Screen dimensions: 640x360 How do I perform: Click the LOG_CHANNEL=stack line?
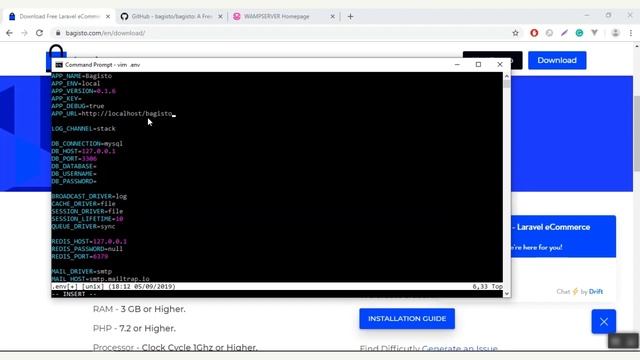click(x=83, y=129)
